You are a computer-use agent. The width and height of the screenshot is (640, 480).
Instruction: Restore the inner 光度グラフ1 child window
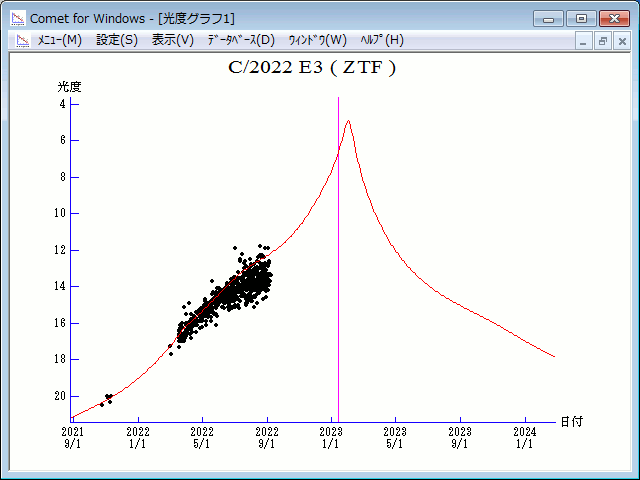click(602, 41)
